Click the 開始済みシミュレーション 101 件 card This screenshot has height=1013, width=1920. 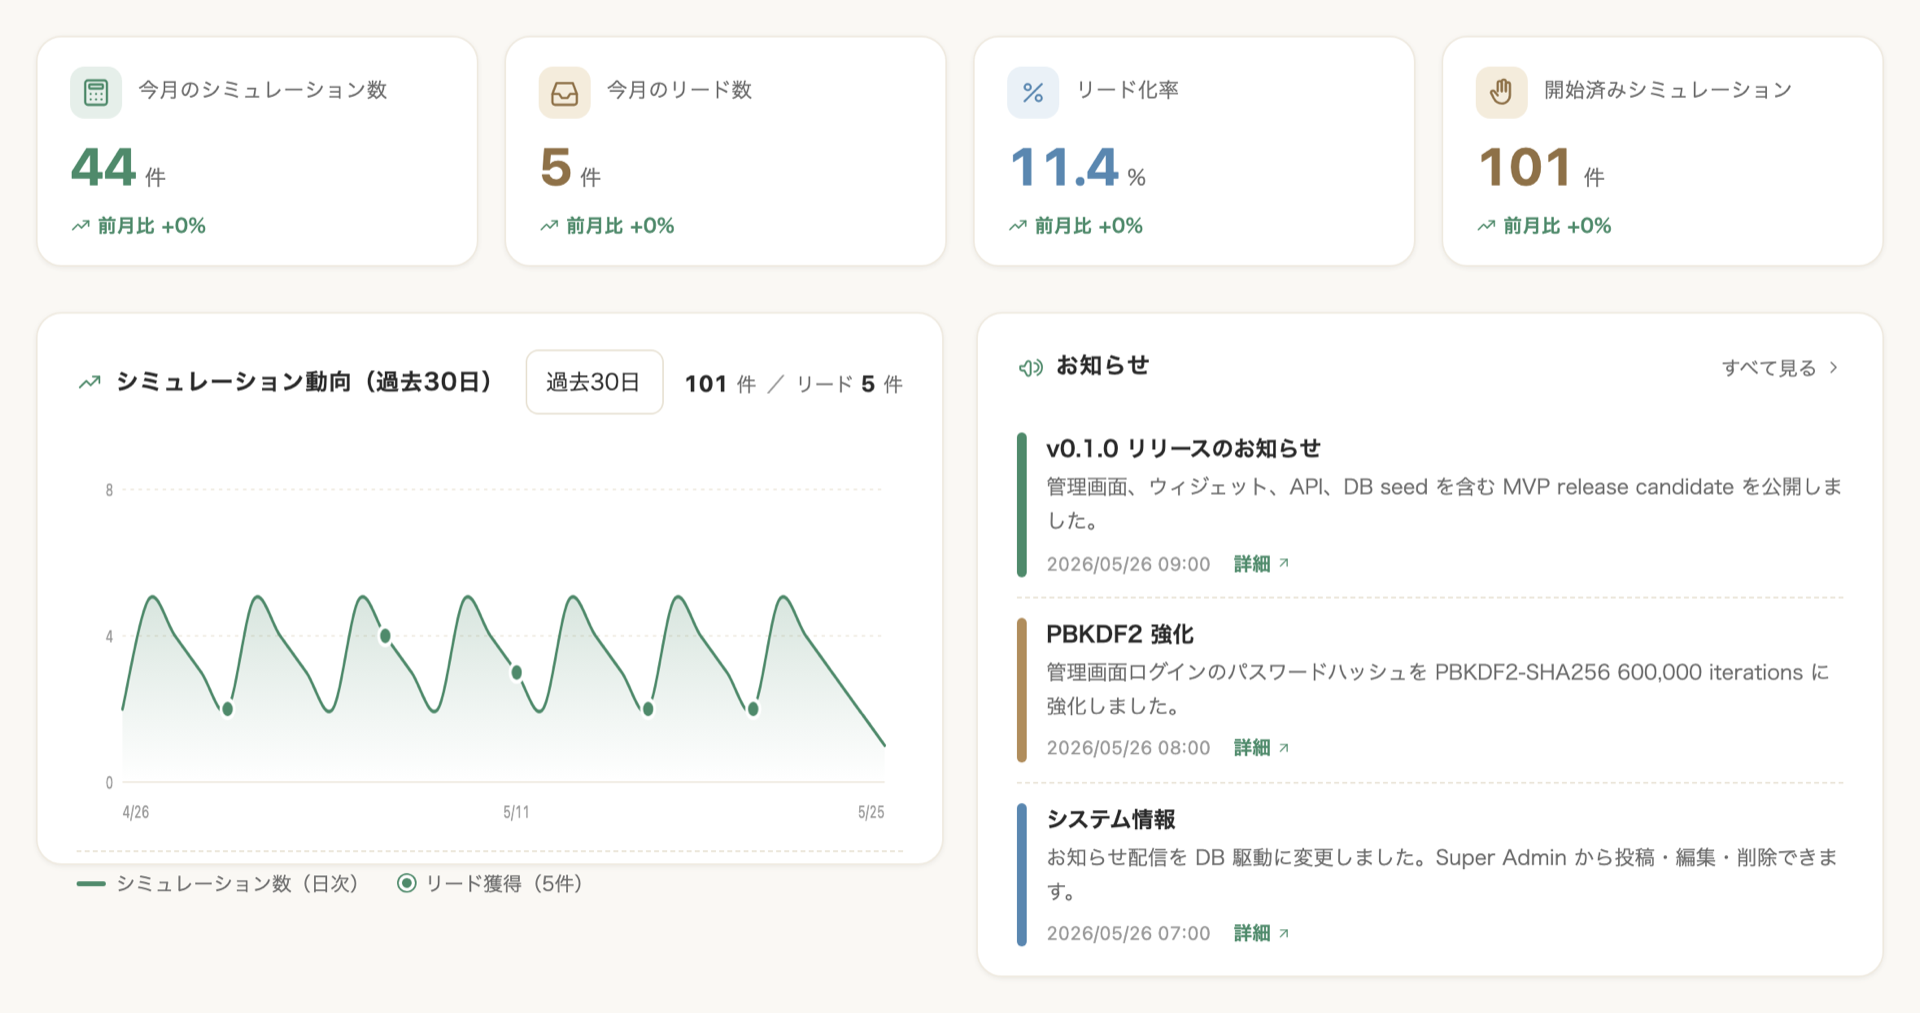(1662, 151)
